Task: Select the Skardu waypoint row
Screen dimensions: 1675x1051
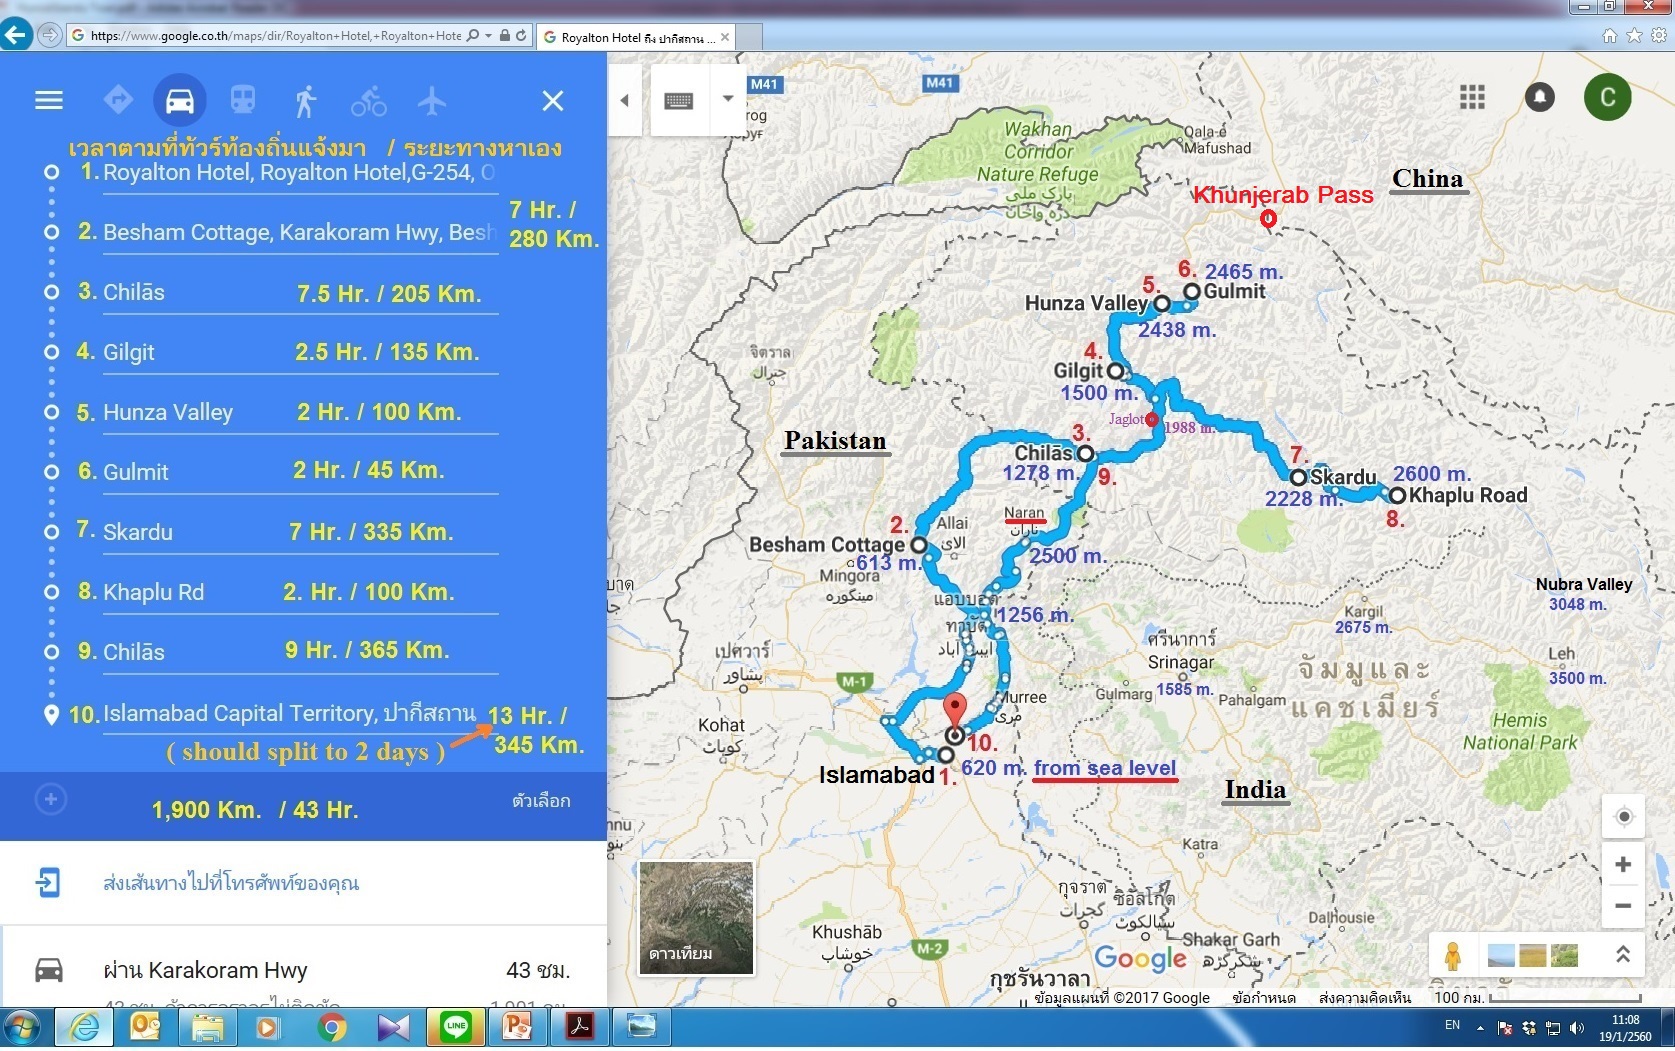Action: pyautogui.click(x=299, y=532)
